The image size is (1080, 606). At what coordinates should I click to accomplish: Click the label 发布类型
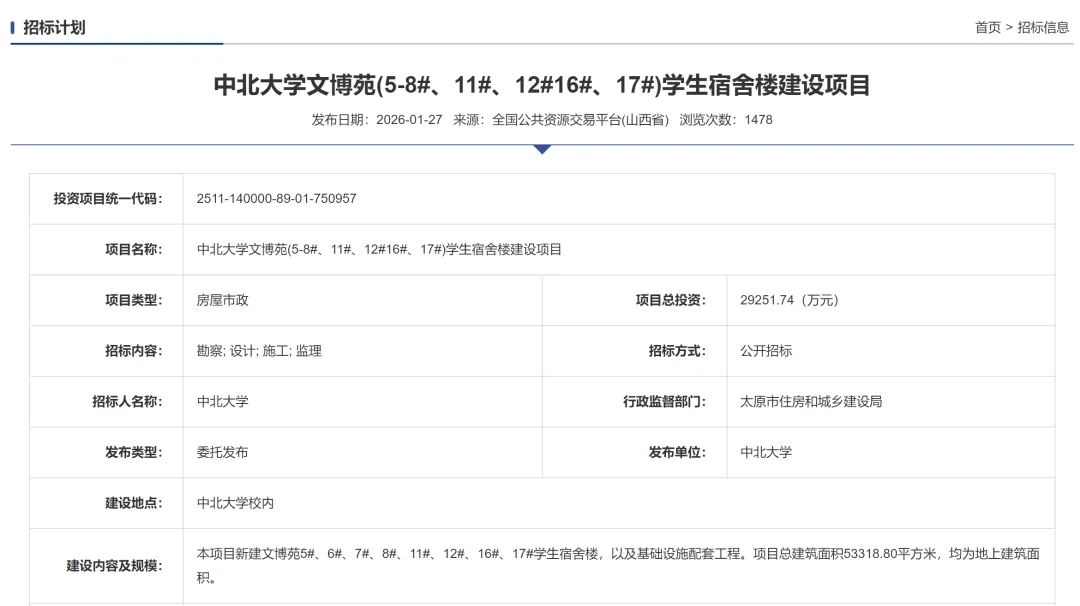pyautogui.click(x=134, y=452)
